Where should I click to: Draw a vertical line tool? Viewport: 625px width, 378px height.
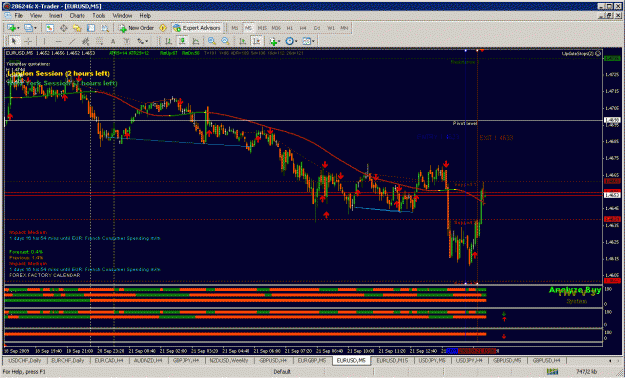44,41
